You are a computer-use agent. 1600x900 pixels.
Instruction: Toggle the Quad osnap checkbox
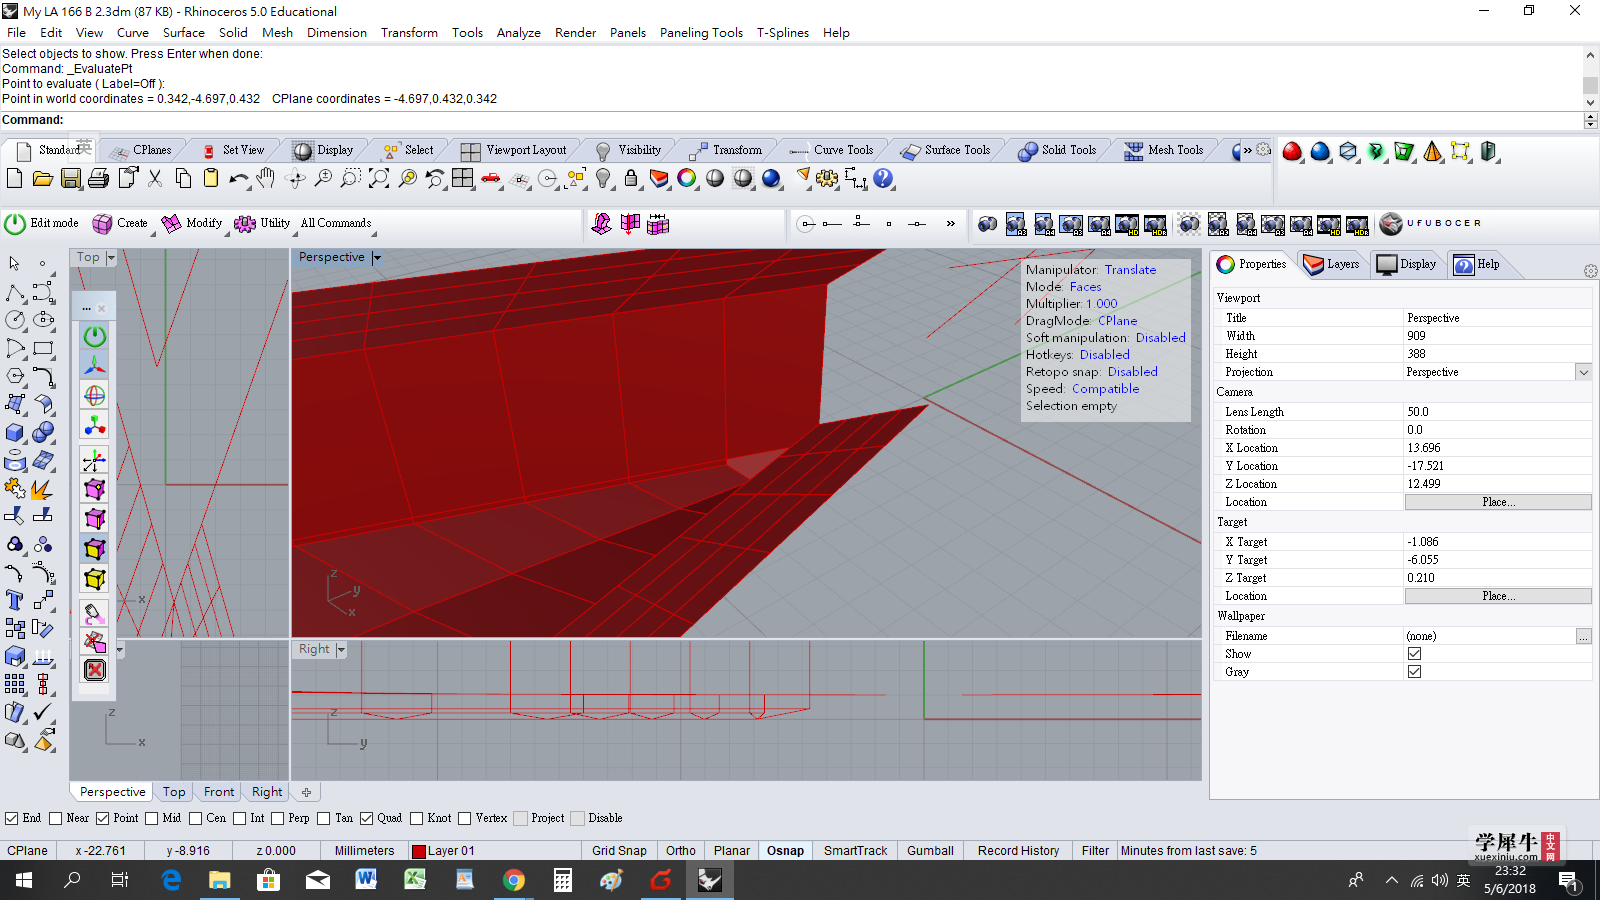coord(366,818)
